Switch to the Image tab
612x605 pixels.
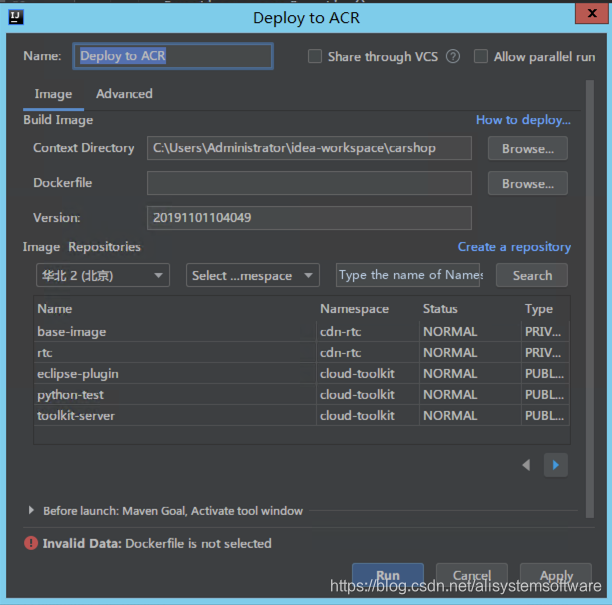pos(53,94)
